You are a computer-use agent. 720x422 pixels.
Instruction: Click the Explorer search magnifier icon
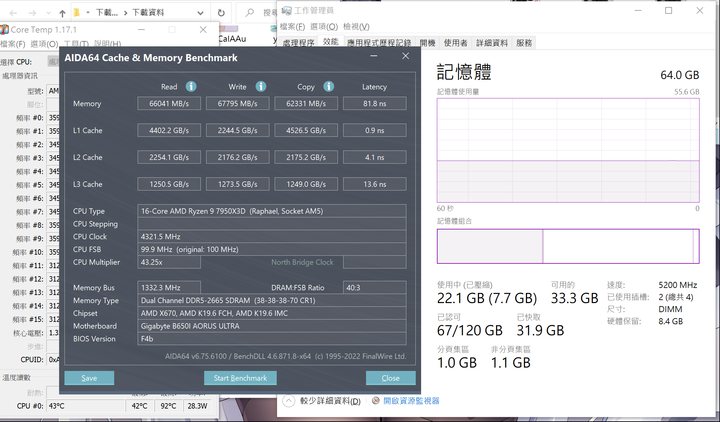click(x=250, y=13)
